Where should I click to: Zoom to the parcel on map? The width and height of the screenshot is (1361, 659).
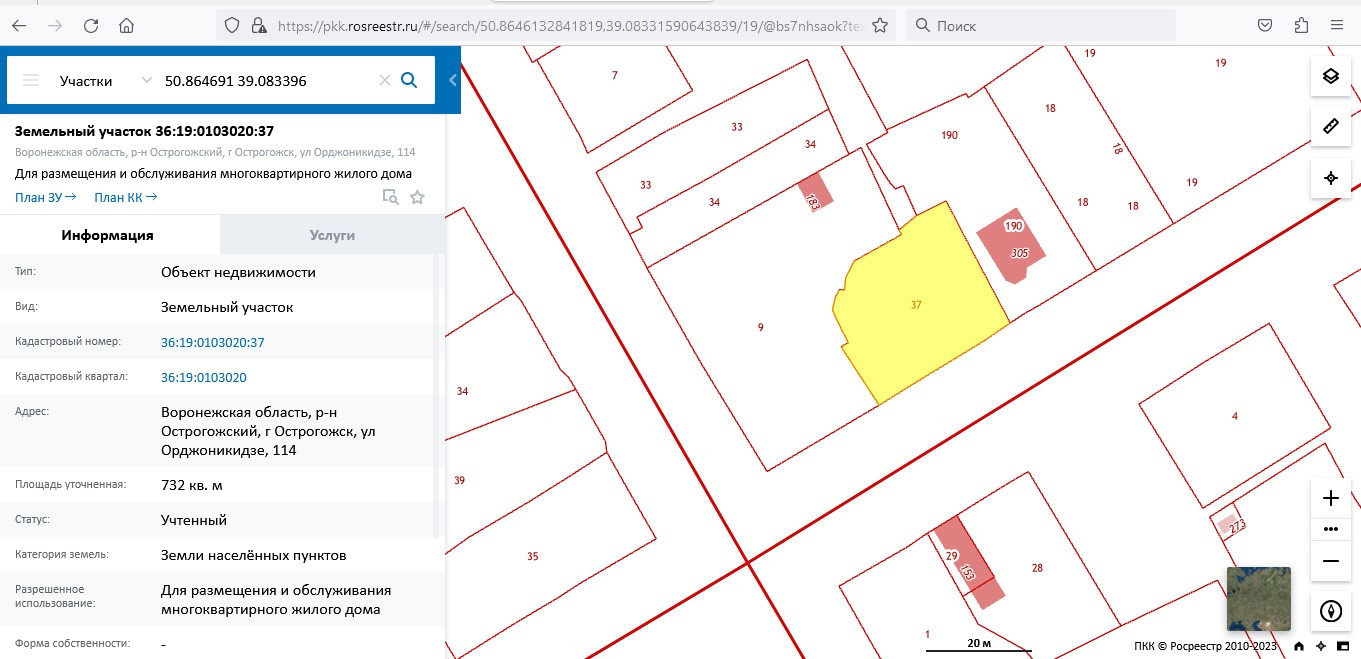click(x=390, y=198)
